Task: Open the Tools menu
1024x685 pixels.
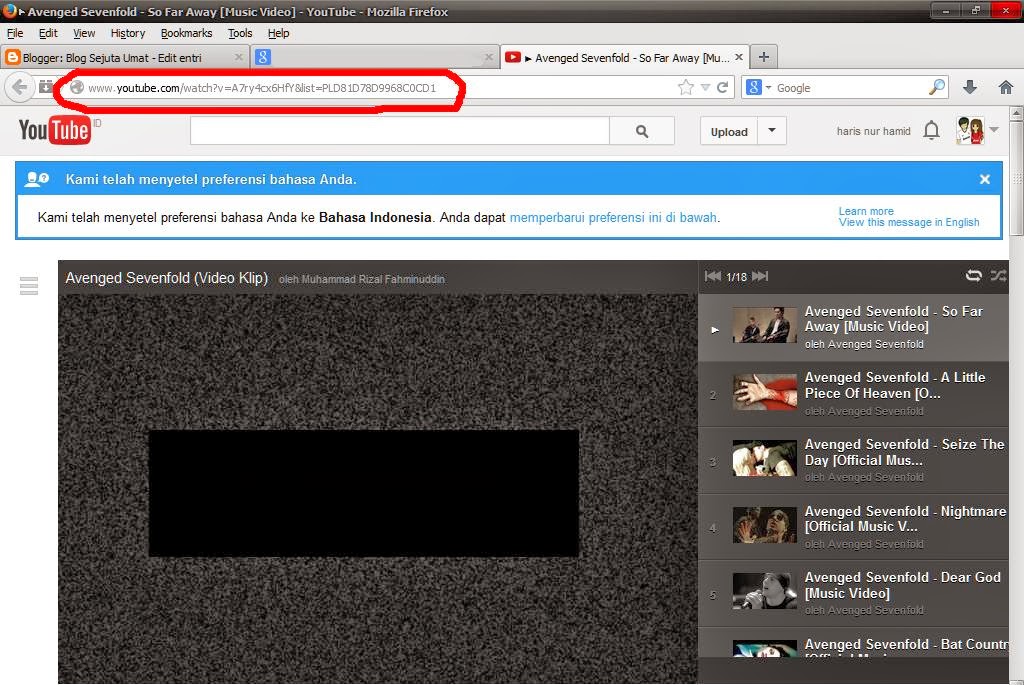Action: 240,33
